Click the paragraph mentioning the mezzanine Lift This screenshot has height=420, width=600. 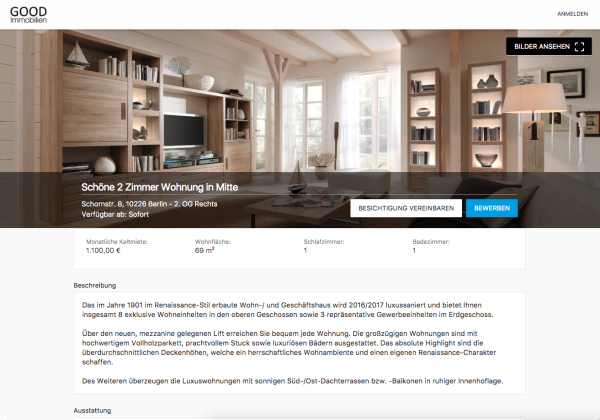click(289, 348)
